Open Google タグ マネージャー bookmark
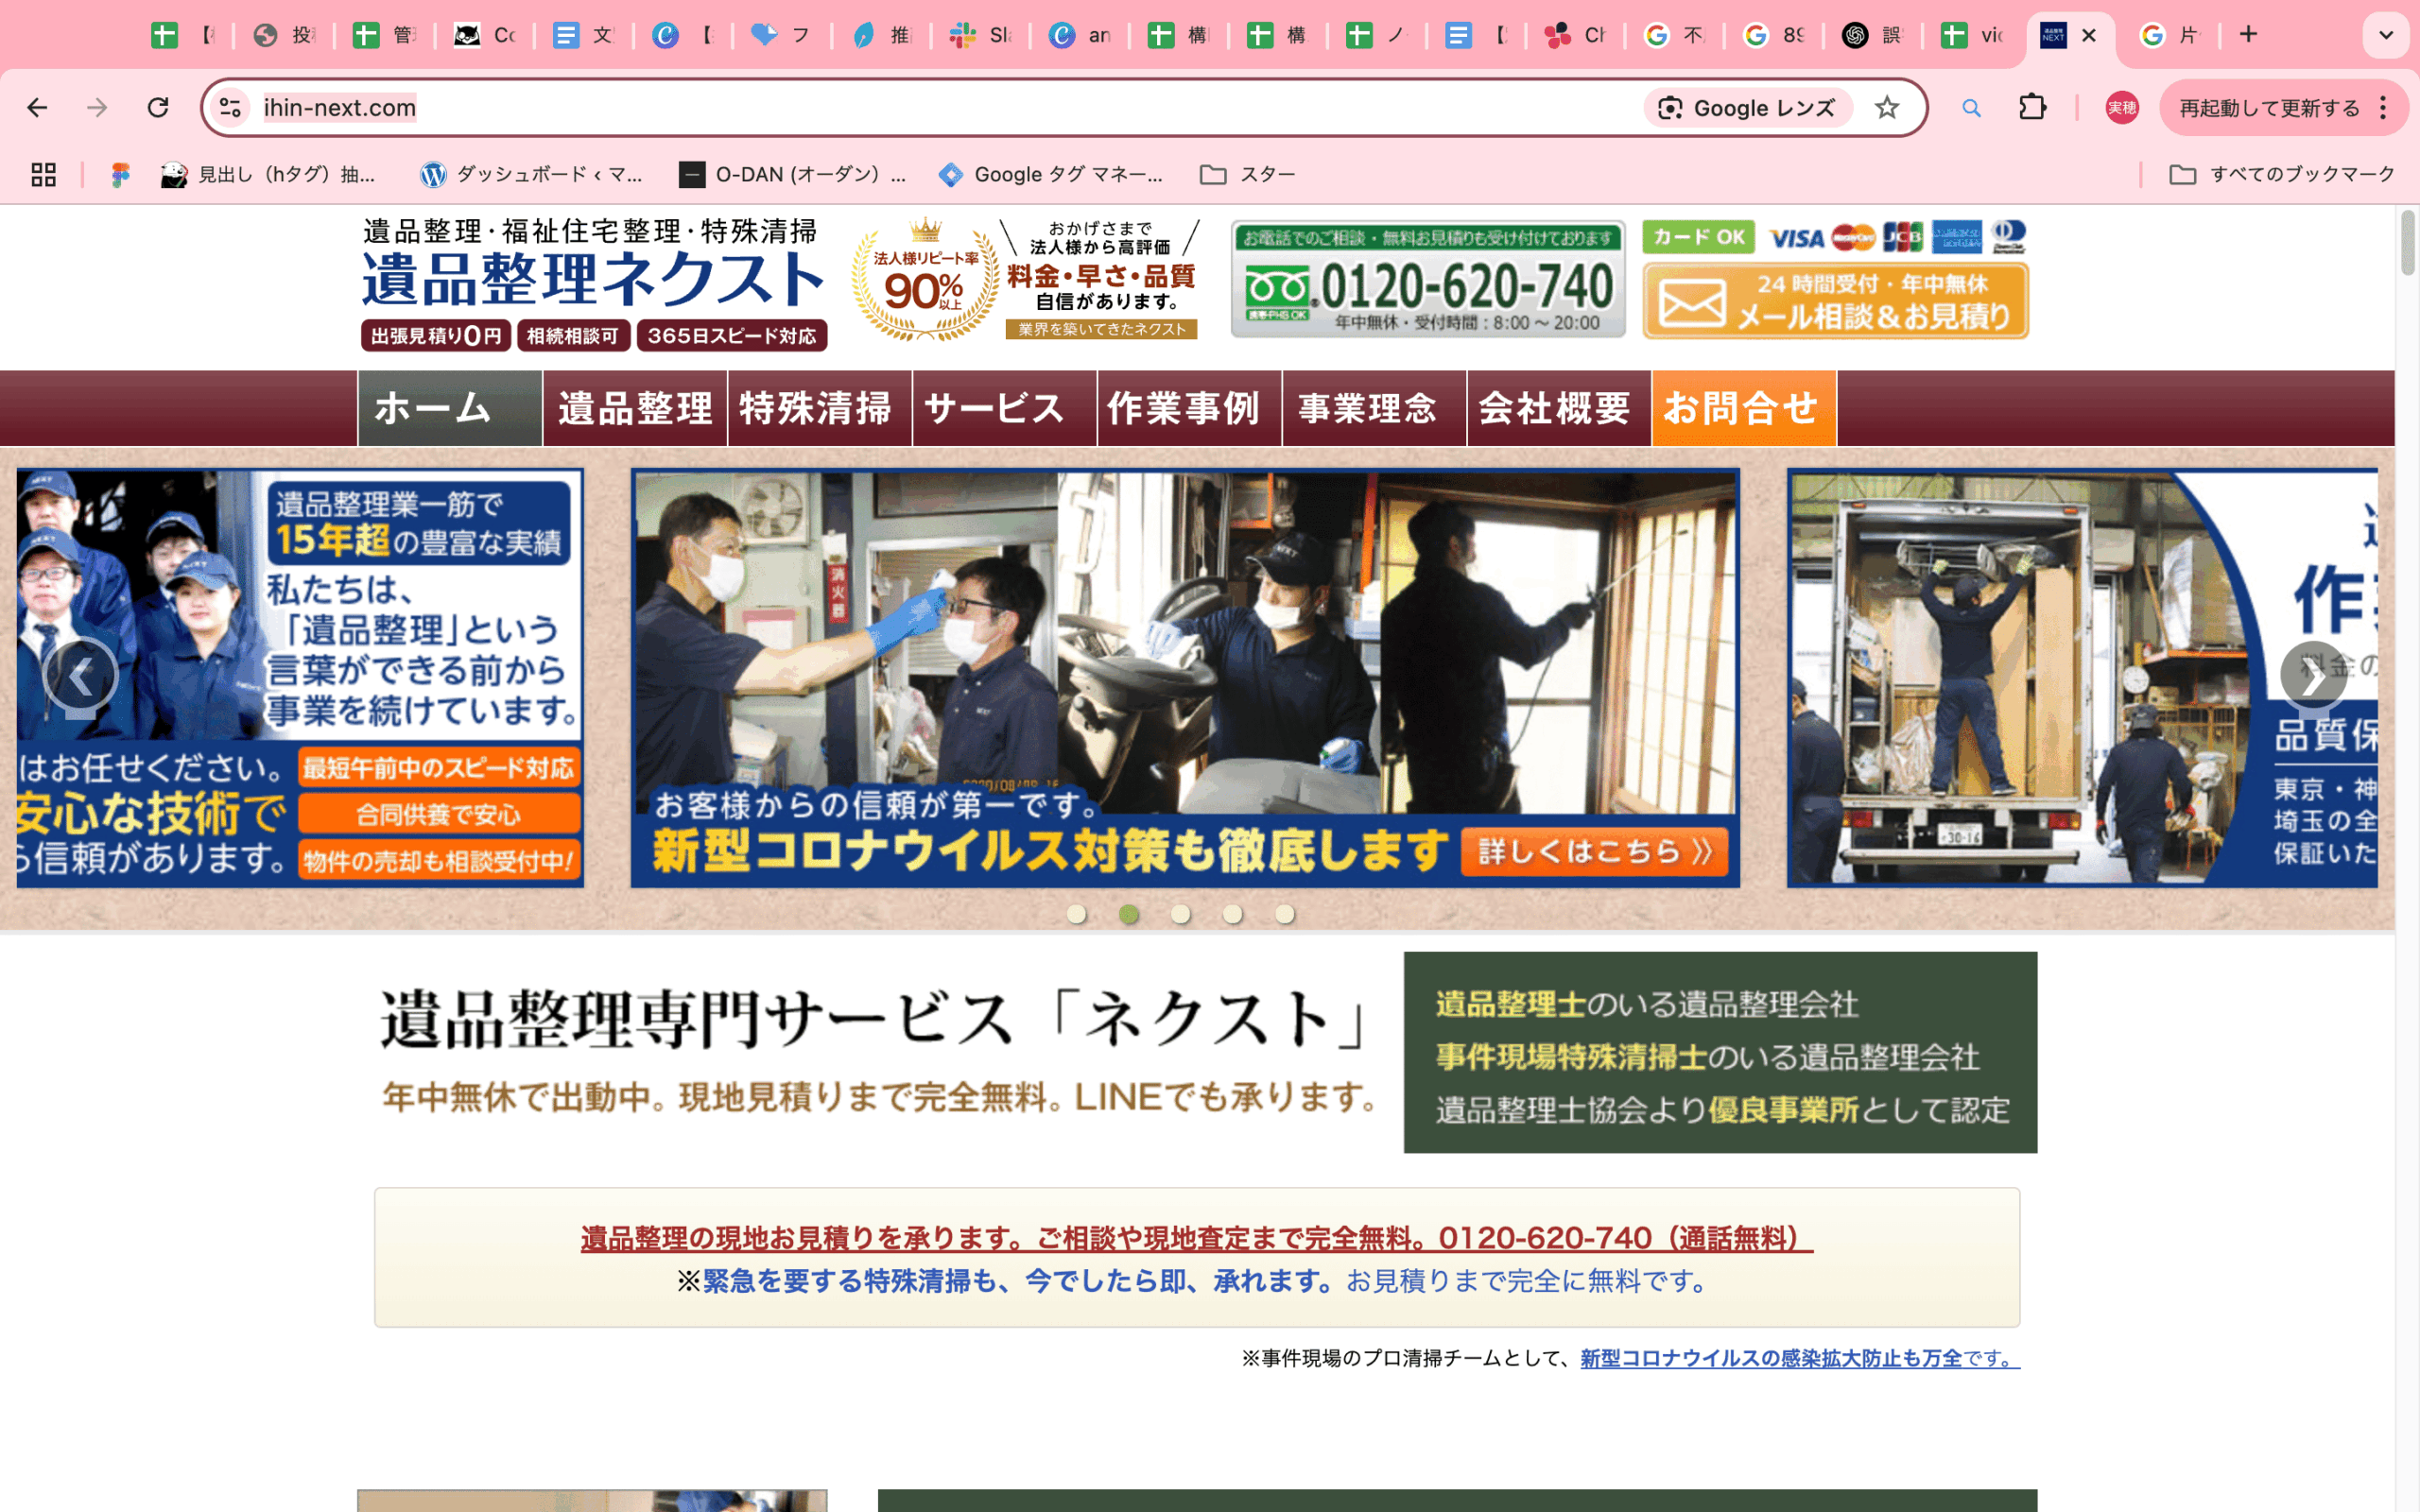This screenshot has height=1512, width=2420. tap(1051, 175)
